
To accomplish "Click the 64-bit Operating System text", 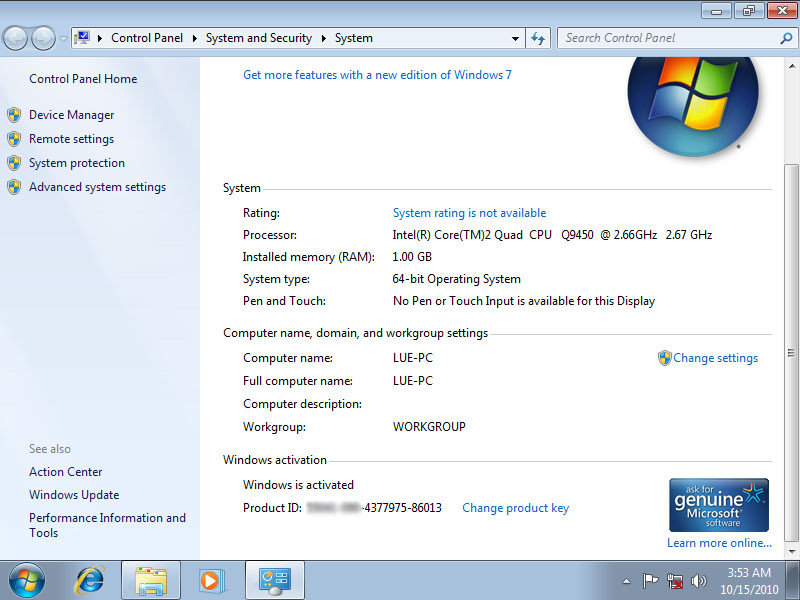I will [x=457, y=279].
